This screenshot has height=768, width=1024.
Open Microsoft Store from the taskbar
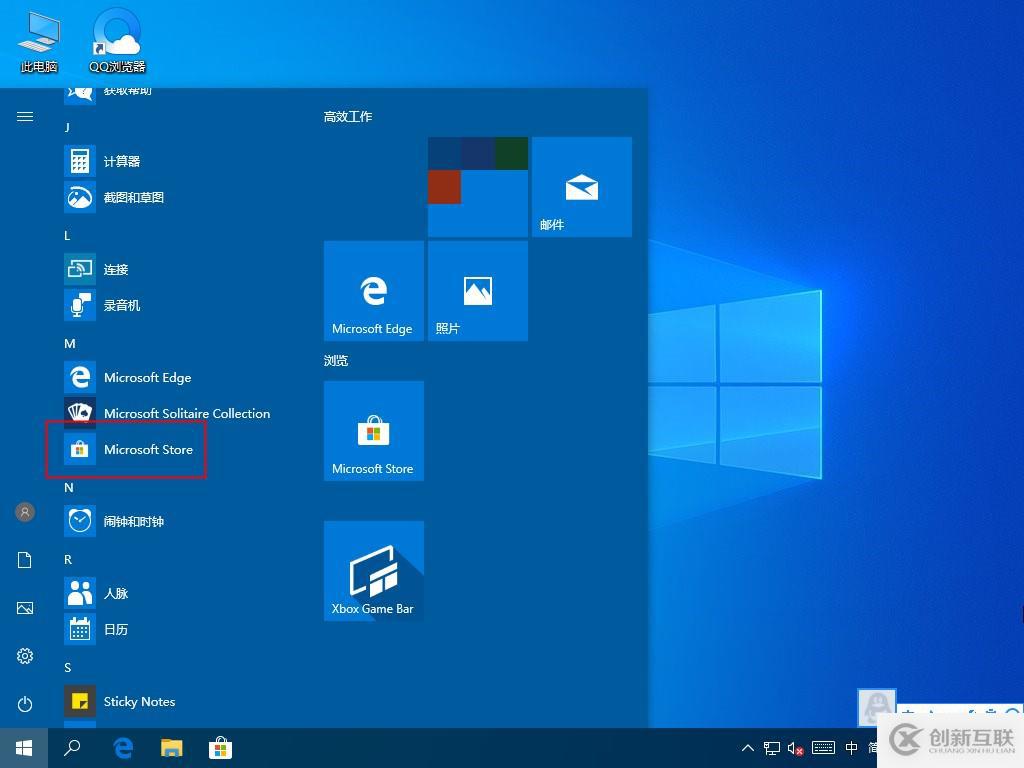click(x=221, y=748)
